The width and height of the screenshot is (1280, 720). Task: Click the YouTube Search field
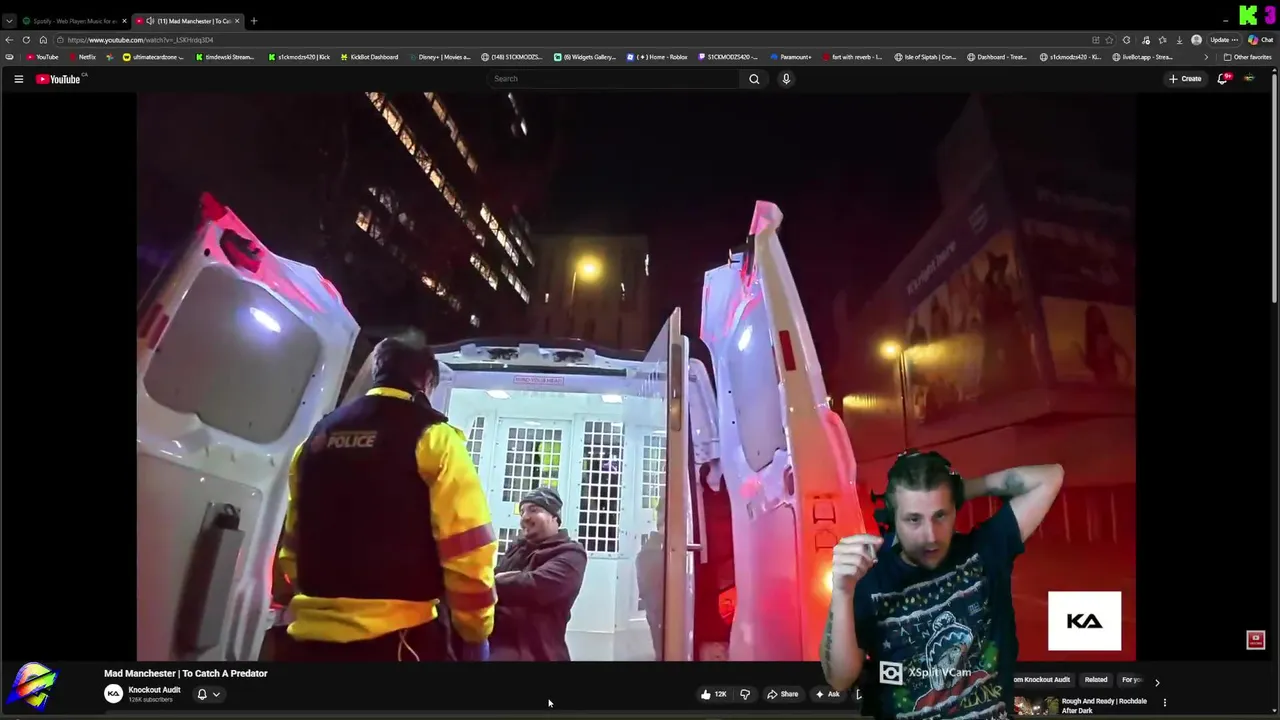(x=614, y=79)
